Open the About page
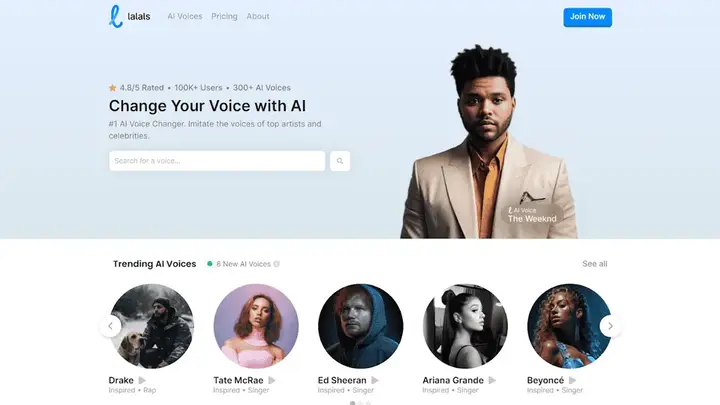 tap(258, 16)
